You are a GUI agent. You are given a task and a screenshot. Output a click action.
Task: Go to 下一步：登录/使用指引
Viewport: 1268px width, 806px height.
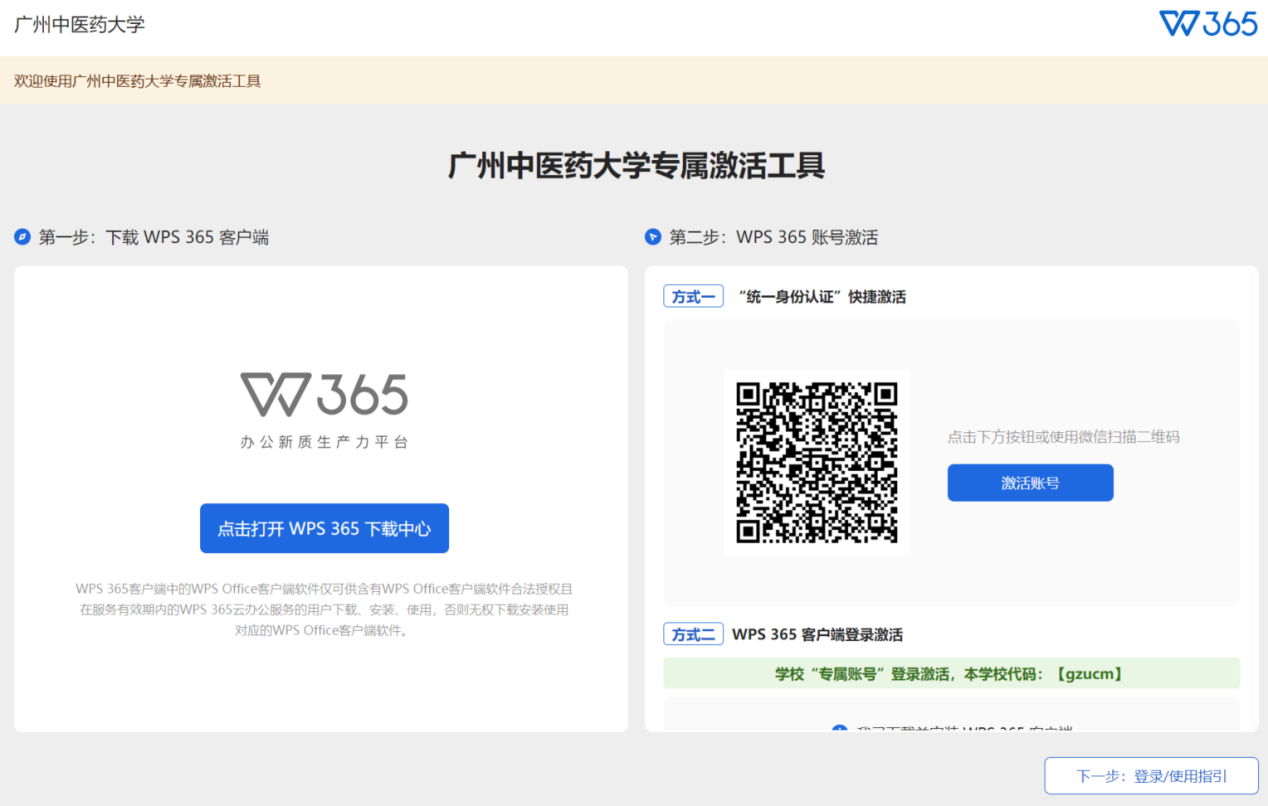tap(1151, 775)
